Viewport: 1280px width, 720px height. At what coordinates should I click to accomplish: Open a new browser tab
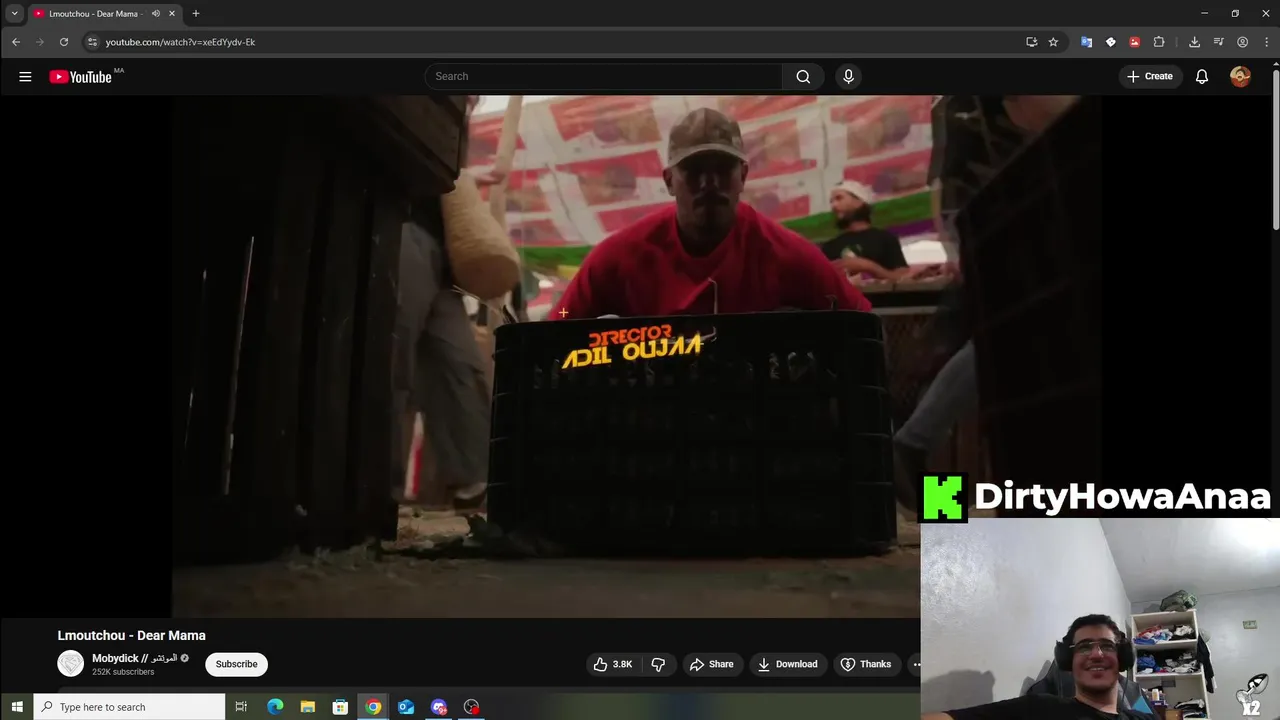click(x=196, y=14)
